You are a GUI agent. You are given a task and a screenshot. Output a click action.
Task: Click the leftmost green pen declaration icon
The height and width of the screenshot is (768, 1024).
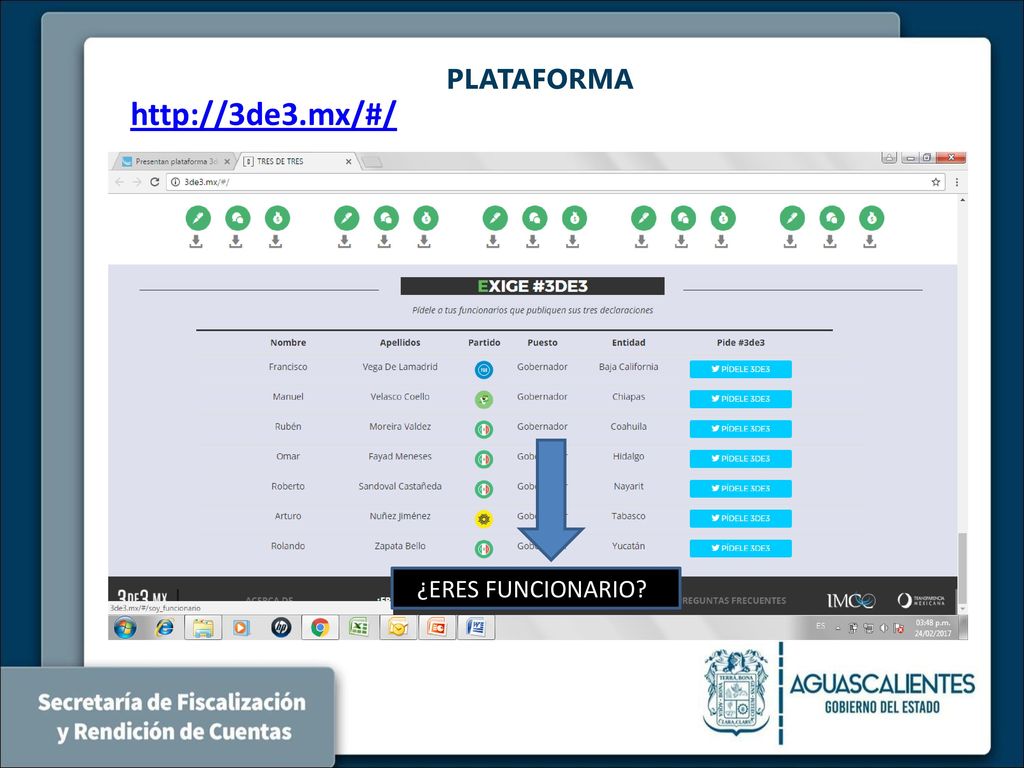(x=198, y=218)
